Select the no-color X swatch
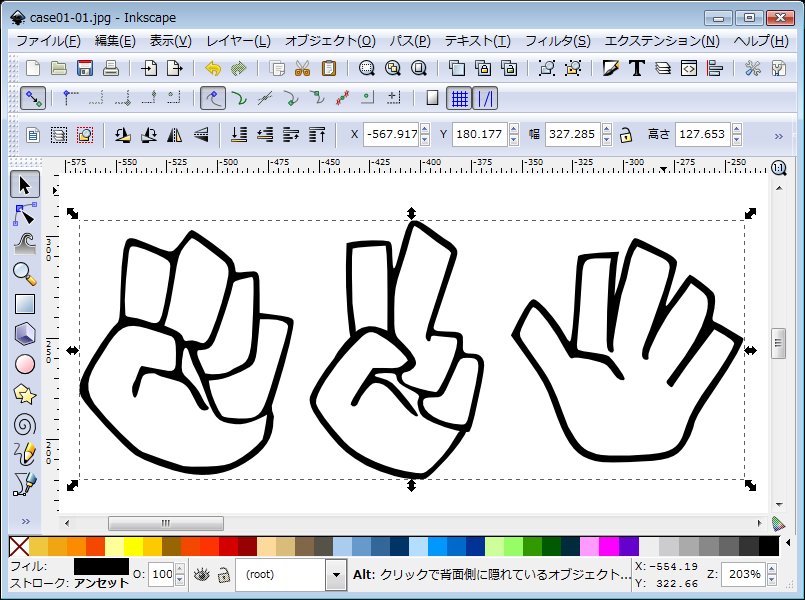The image size is (805, 600). click(19, 546)
